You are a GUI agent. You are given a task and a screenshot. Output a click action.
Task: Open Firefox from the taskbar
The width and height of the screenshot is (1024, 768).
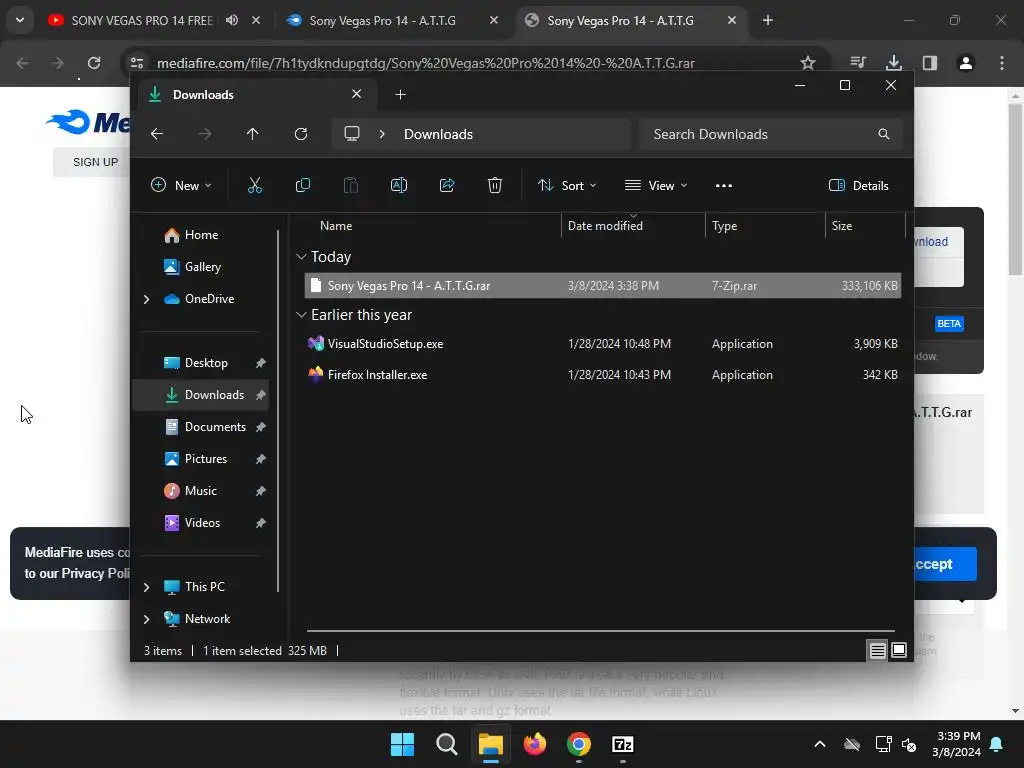[535, 744]
